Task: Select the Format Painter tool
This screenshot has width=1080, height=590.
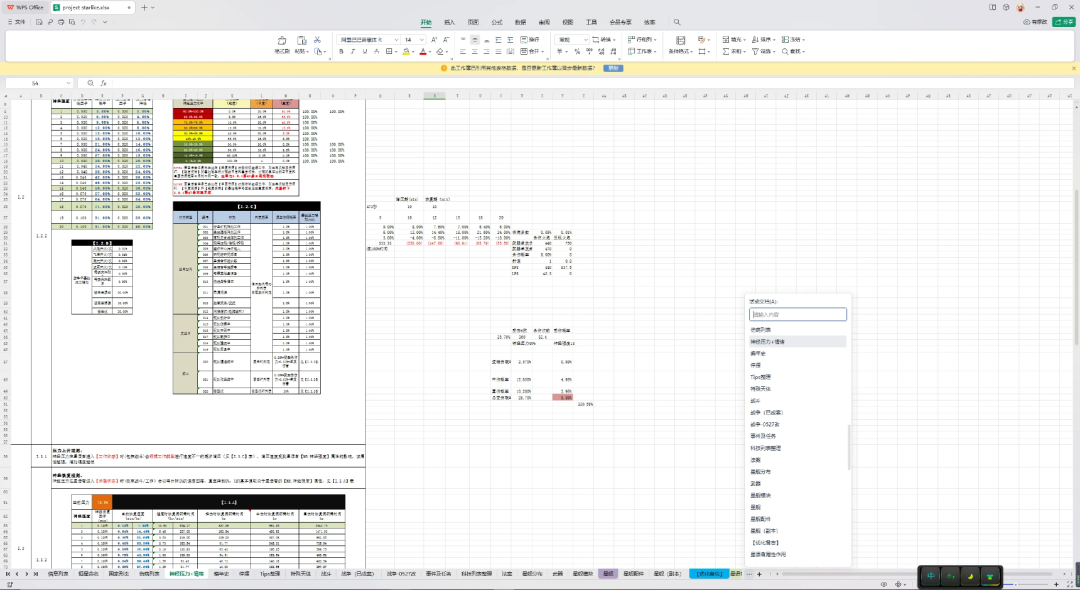Action: pyautogui.click(x=282, y=45)
